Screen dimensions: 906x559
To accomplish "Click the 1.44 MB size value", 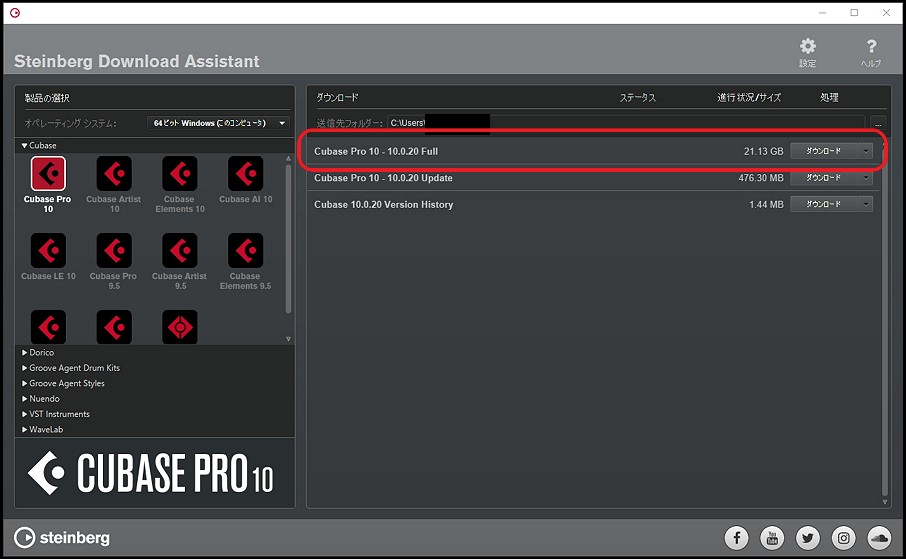I will coord(766,205).
